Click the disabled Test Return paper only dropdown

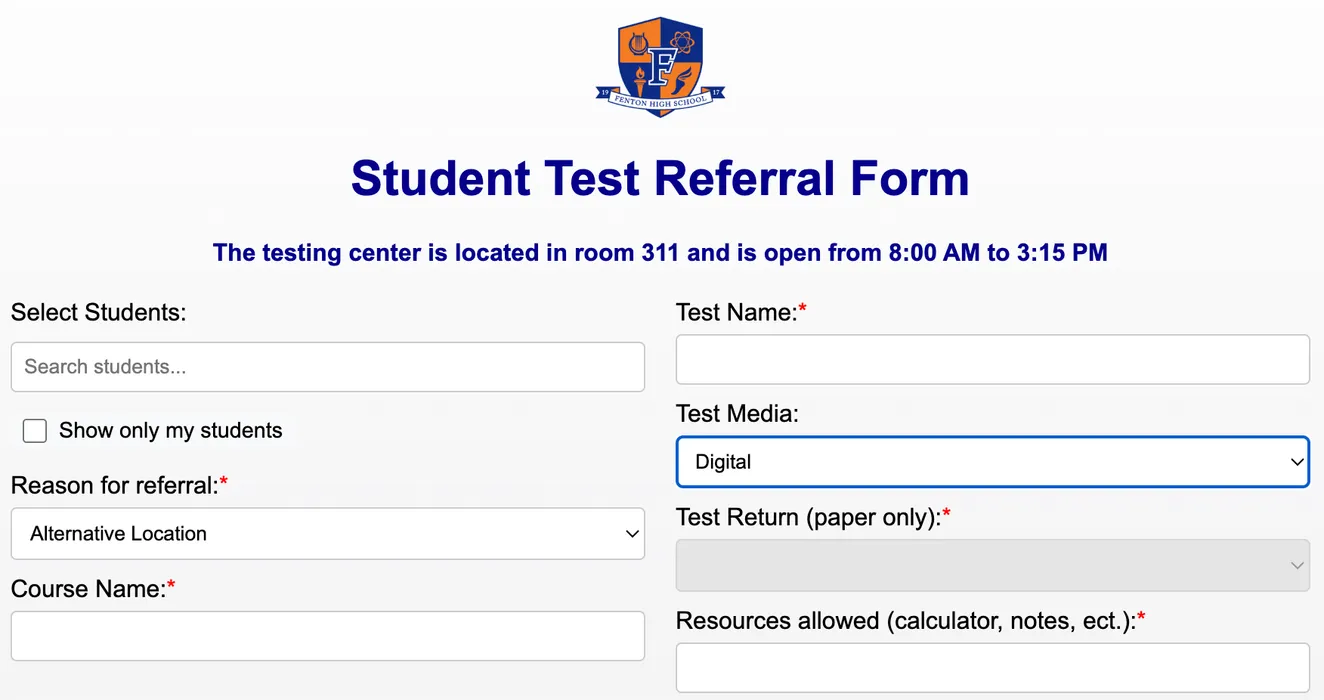coord(992,566)
